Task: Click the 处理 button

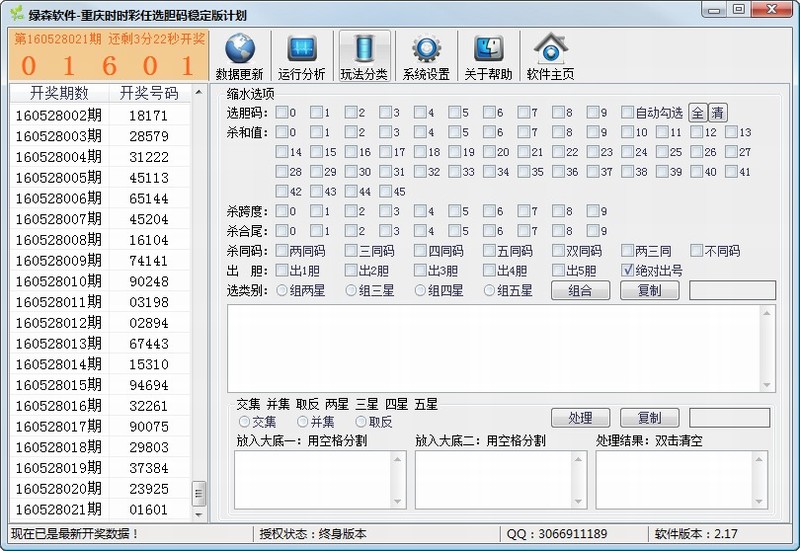Action: pos(580,418)
